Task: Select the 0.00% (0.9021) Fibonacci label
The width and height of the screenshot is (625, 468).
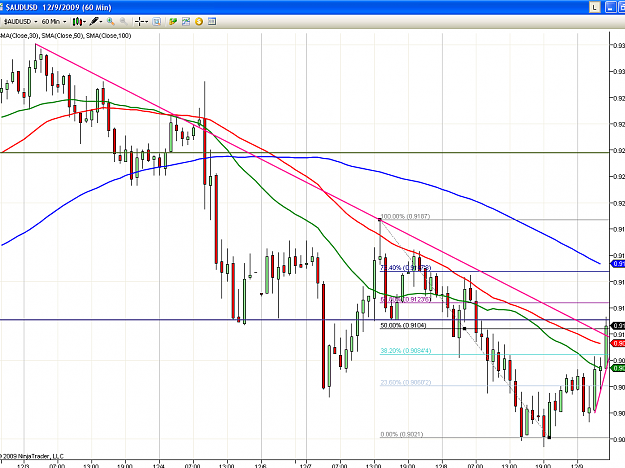Action: click(x=401, y=434)
